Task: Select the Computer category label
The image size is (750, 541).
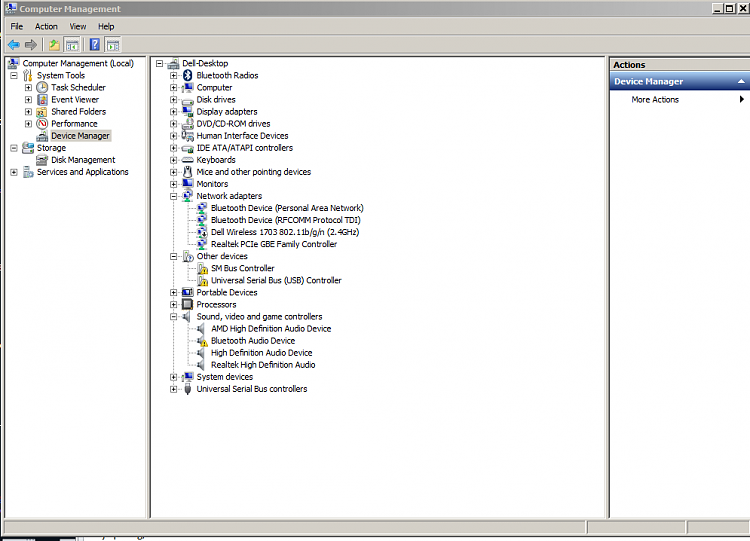Action: click(x=214, y=88)
